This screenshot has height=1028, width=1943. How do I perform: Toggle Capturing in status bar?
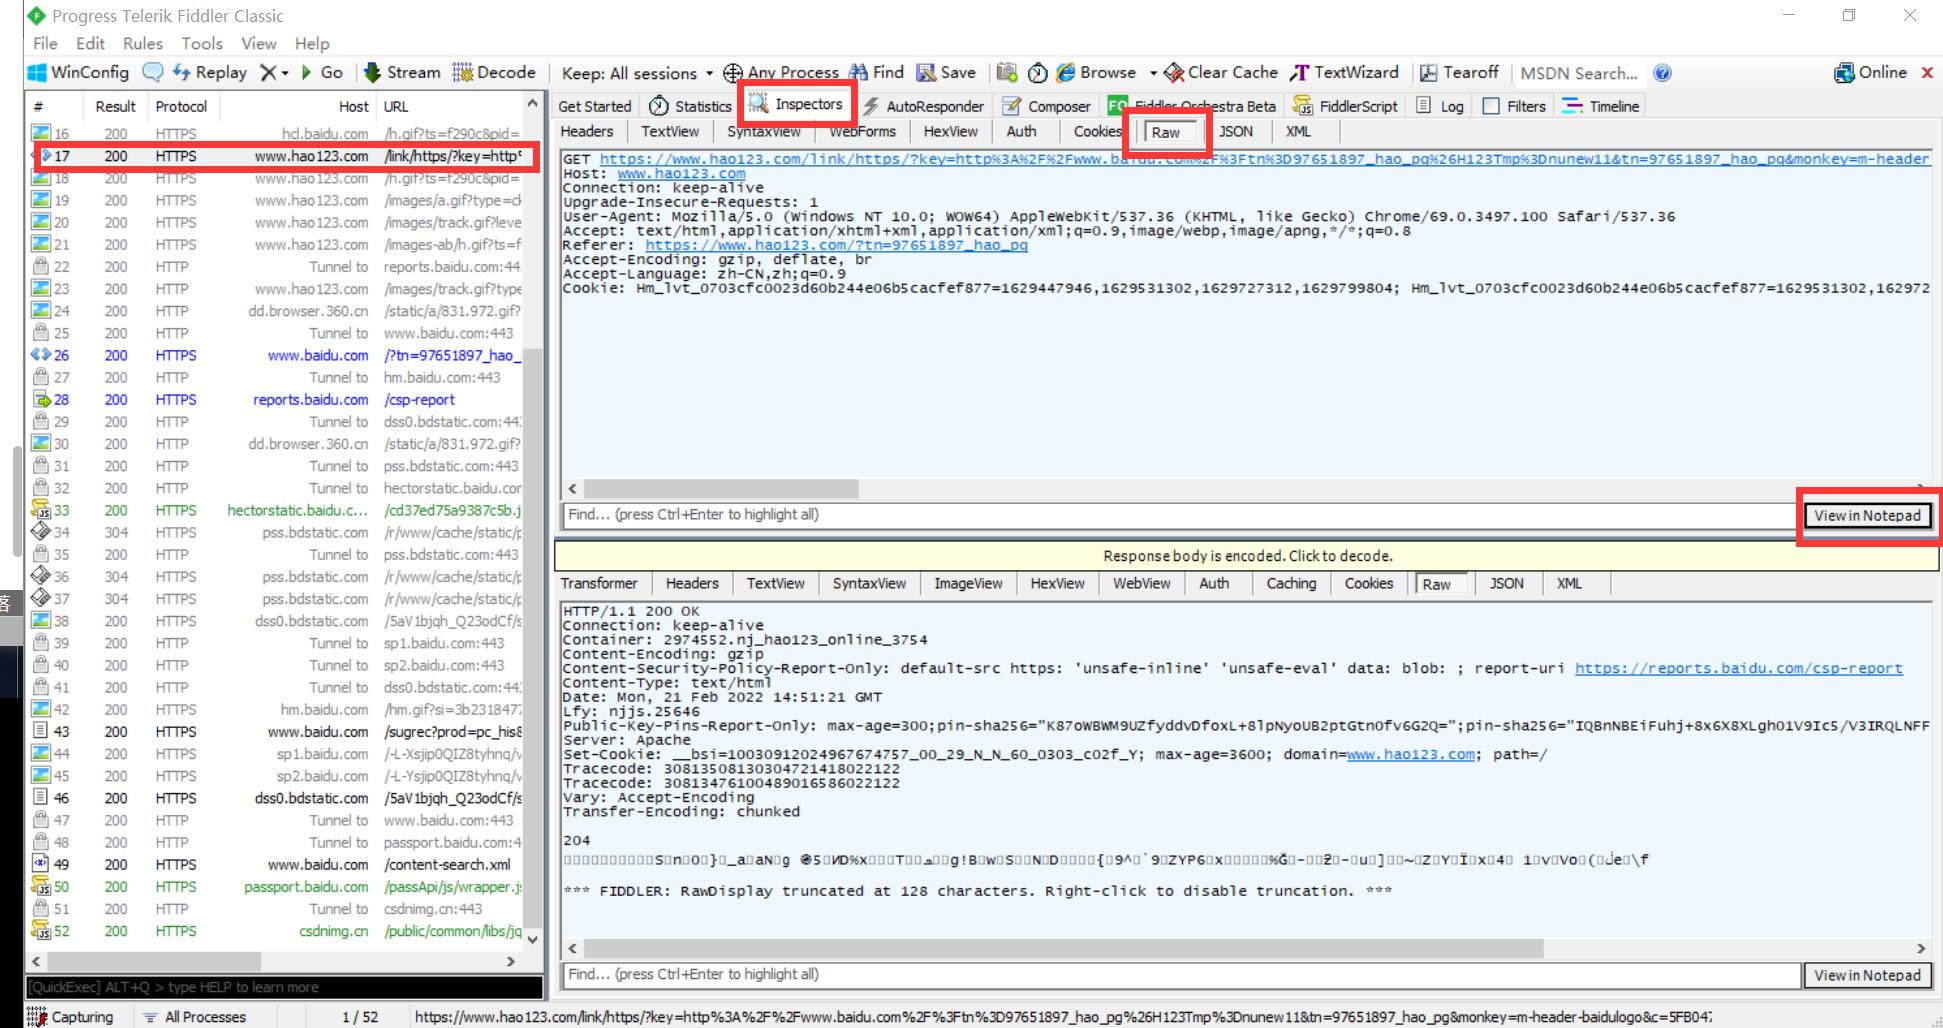(x=70, y=1017)
